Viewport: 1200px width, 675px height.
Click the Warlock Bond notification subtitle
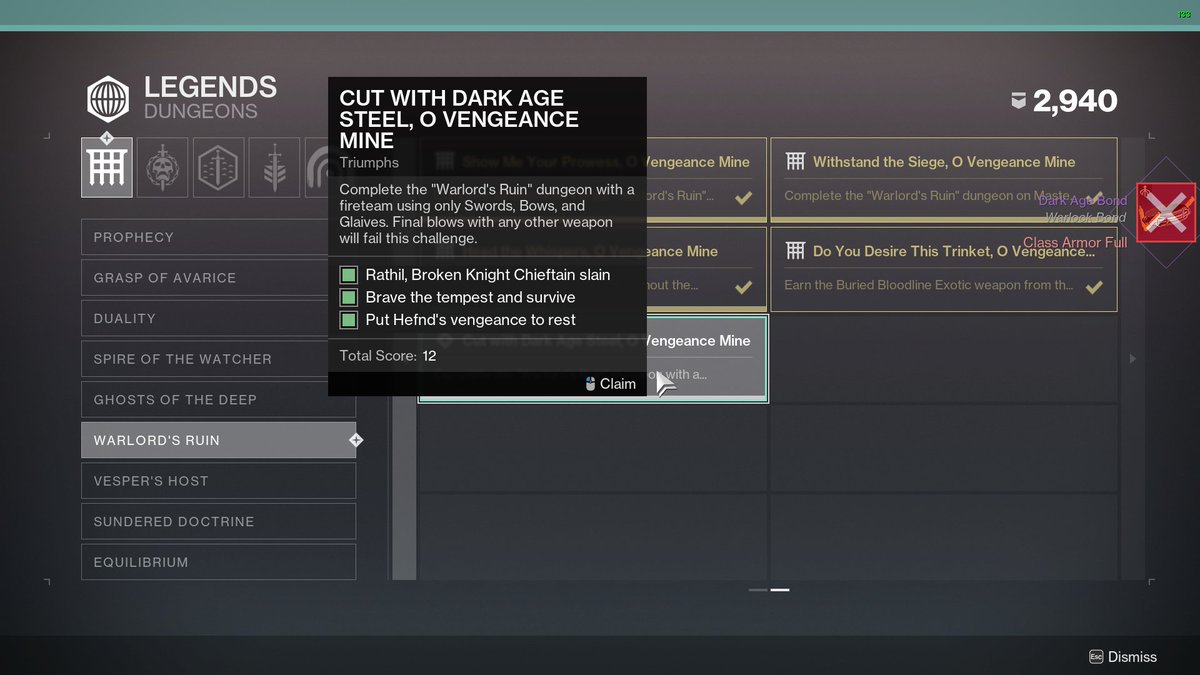click(1086, 217)
